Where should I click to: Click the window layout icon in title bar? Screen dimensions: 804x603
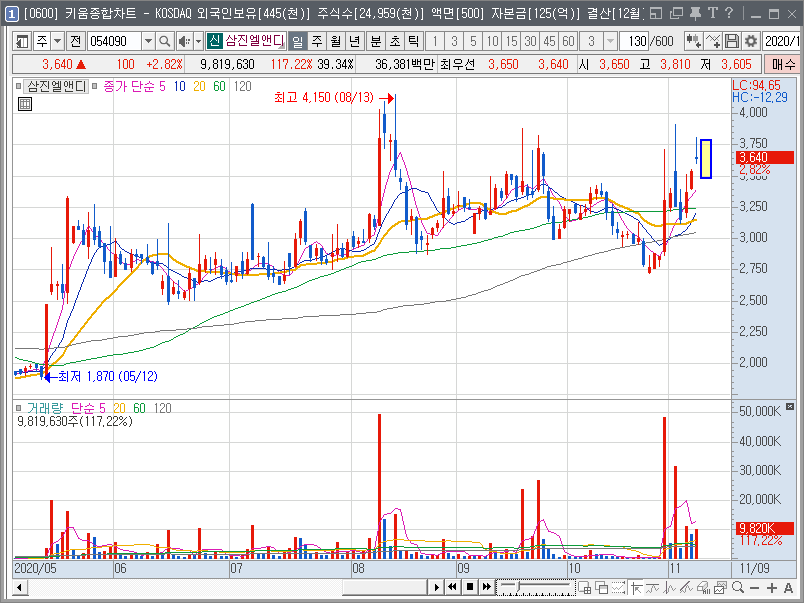click(x=656, y=13)
